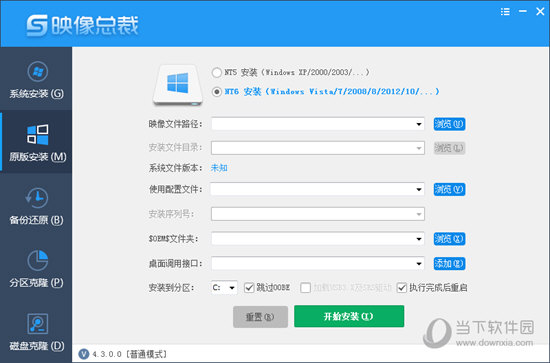Toggle the 跳过OOBE checkbox
The height and width of the screenshot is (363, 550).
[249, 288]
